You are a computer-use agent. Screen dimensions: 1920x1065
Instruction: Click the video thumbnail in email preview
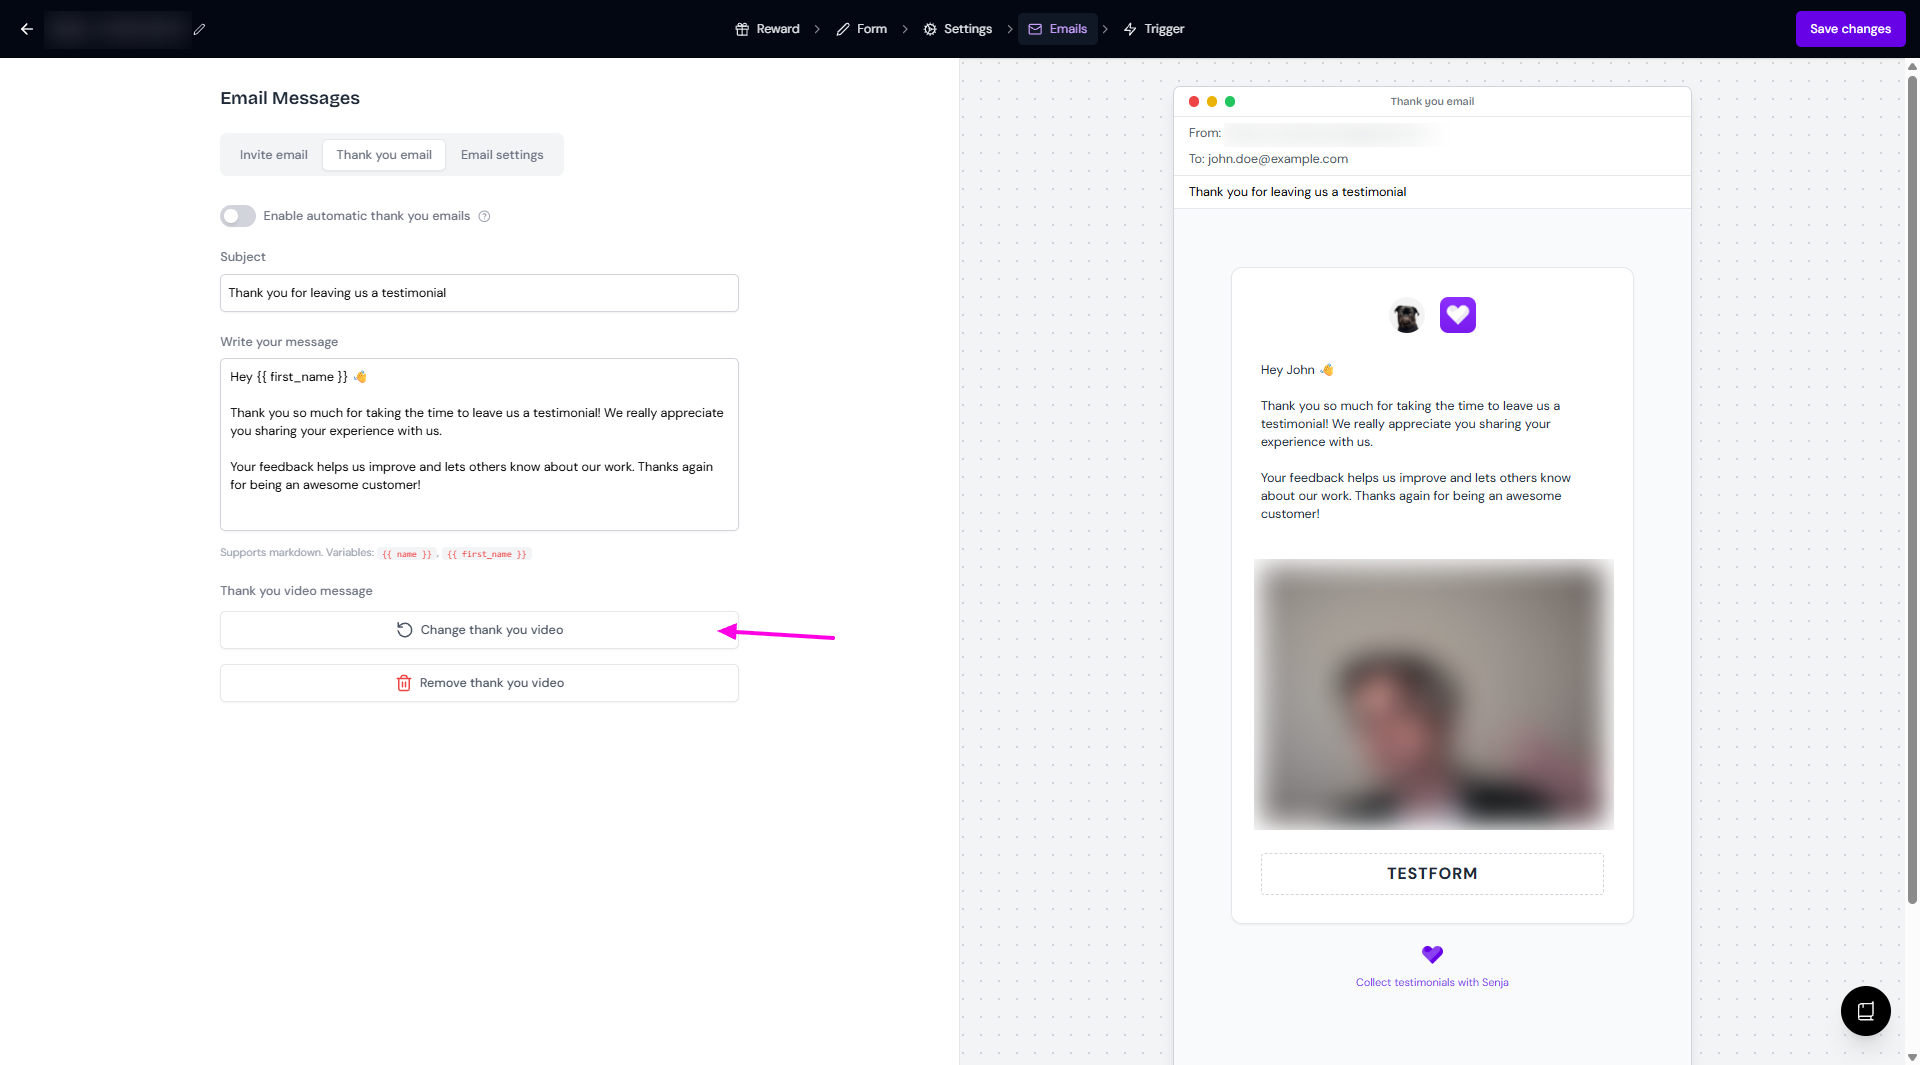[1433, 694]
